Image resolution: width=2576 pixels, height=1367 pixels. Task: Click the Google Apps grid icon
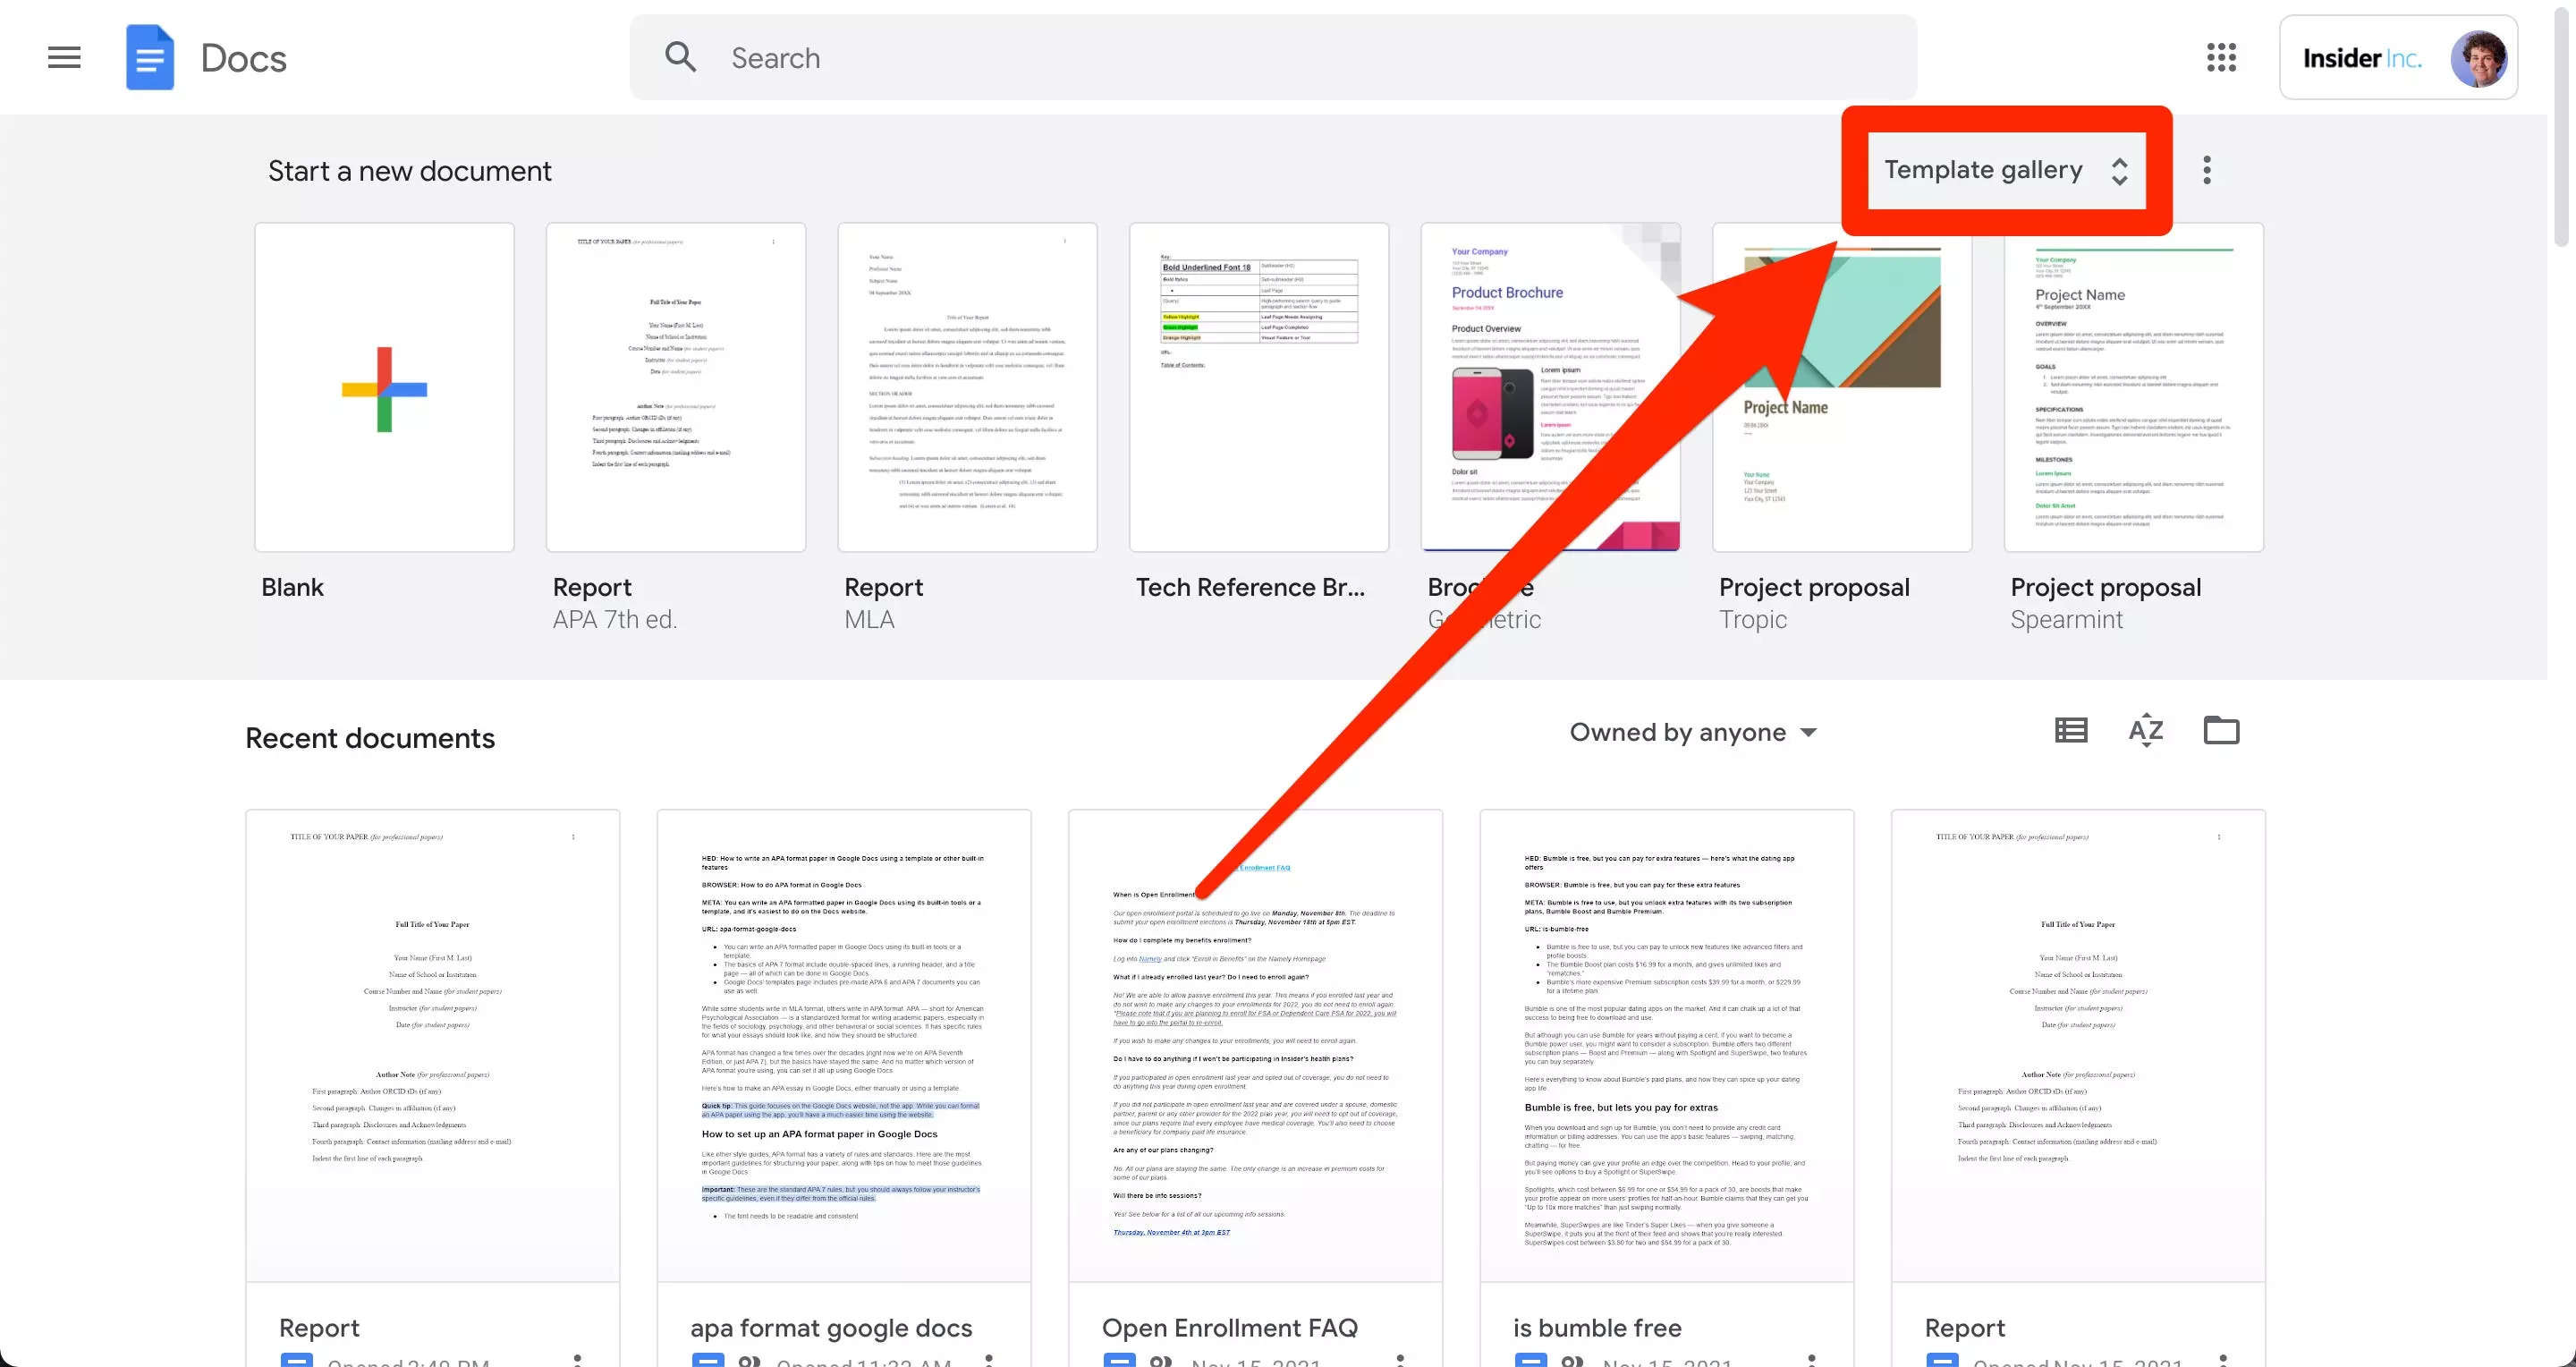(2222, 56)
